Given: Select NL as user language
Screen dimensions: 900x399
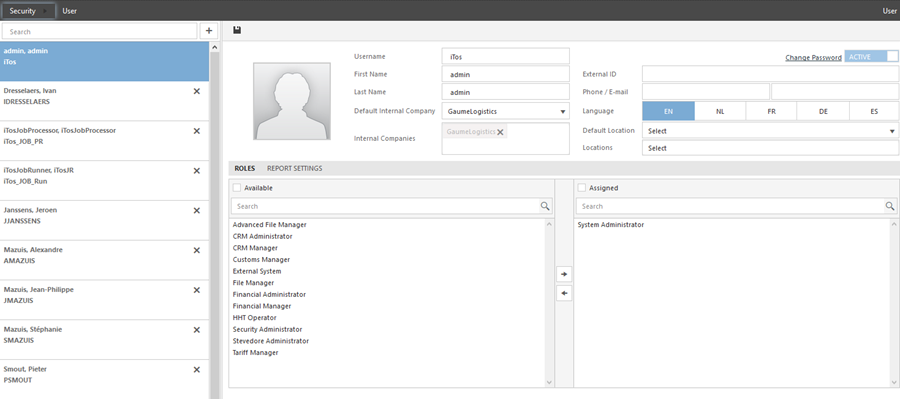Looking at the screenshot, I should 720,111.
